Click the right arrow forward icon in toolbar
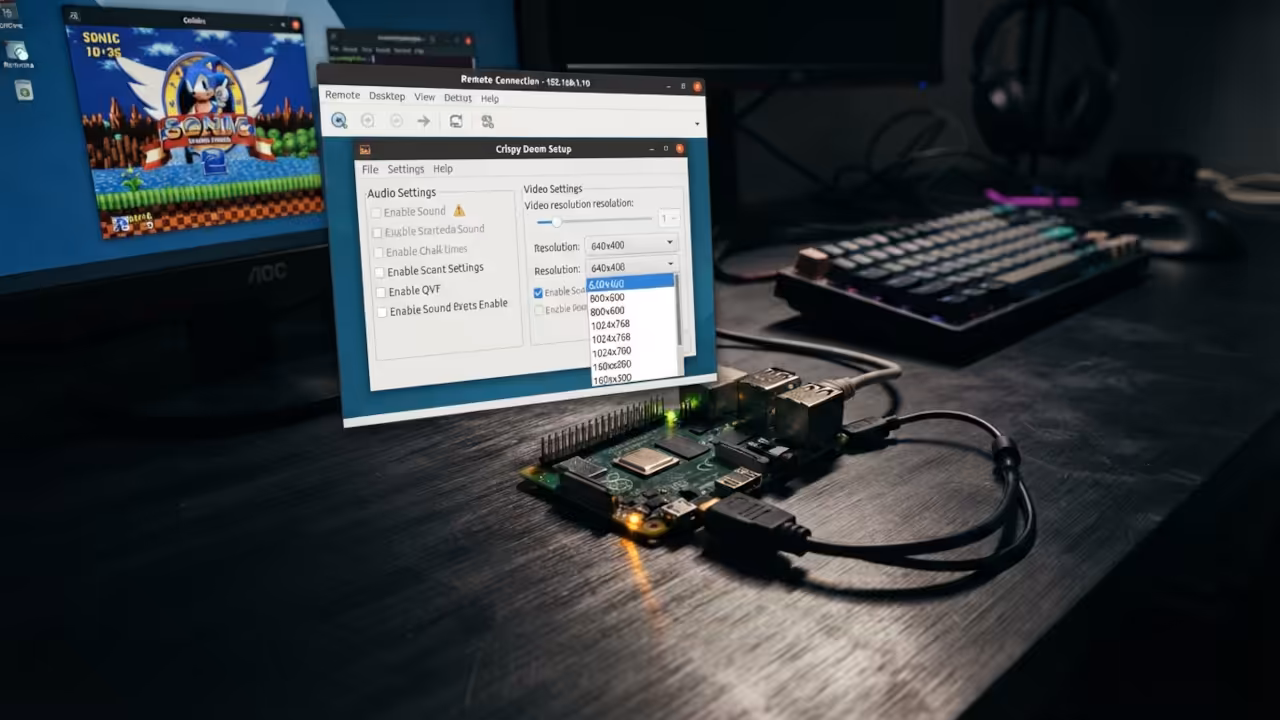Viewport: 1280px width, 720px height. [x=424, y=121]
